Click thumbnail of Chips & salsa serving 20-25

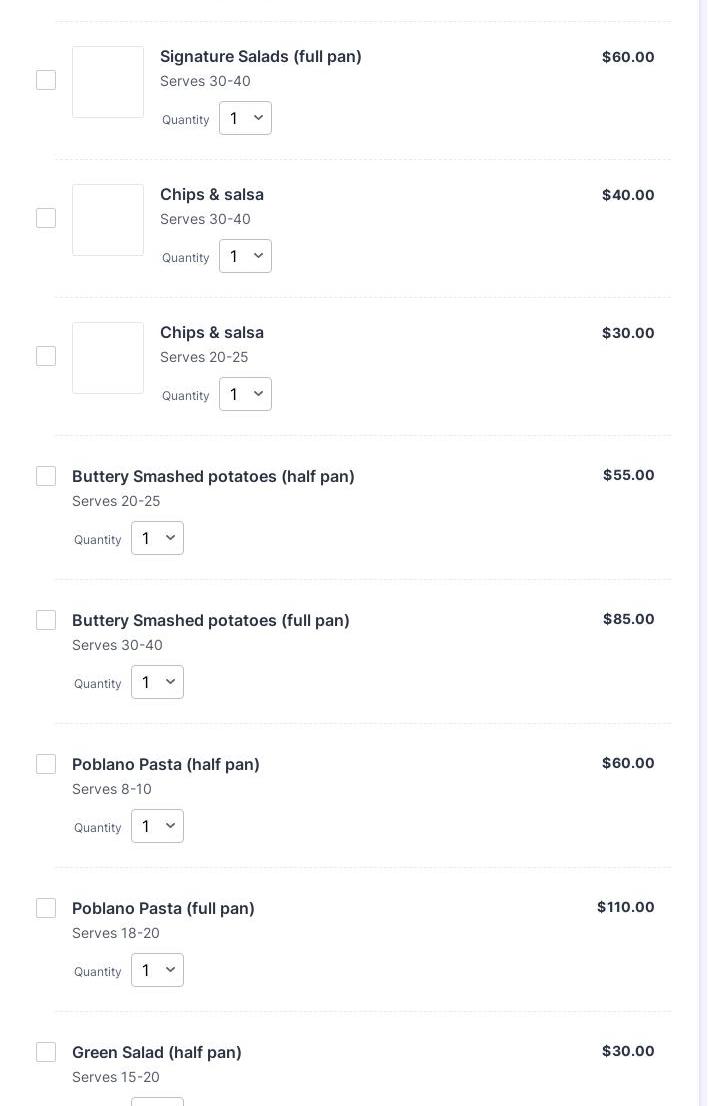pyautogui.click(x=108, y=358)
